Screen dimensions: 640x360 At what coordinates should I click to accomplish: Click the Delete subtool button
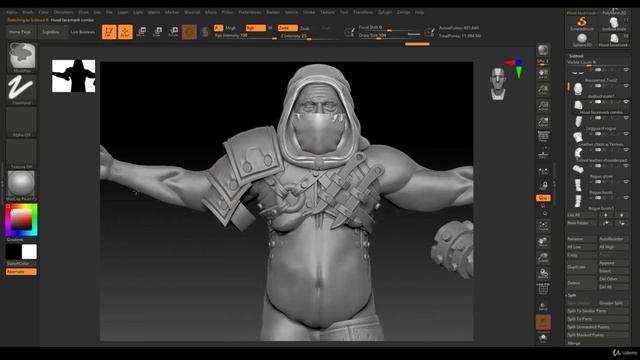tap(582, 283)
